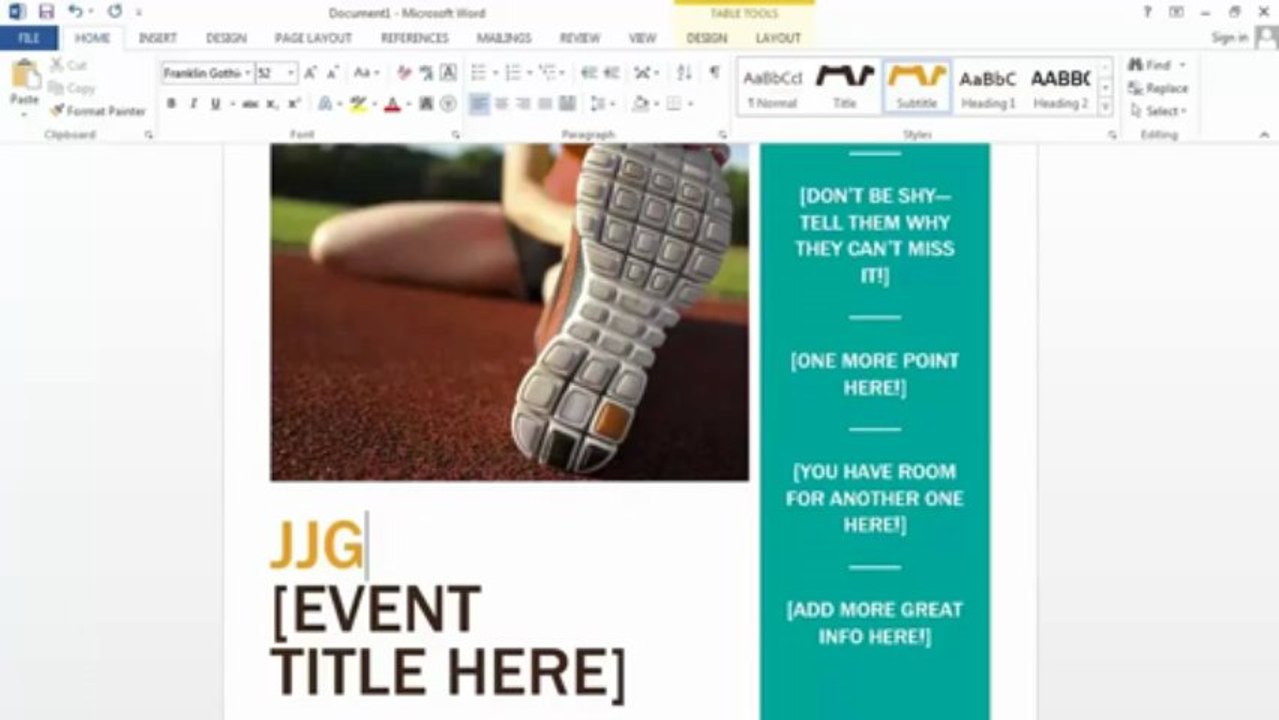This screenshot has height=720, width=1279.
Task: Apply multilevel list
Action: (x=548, y=73)
